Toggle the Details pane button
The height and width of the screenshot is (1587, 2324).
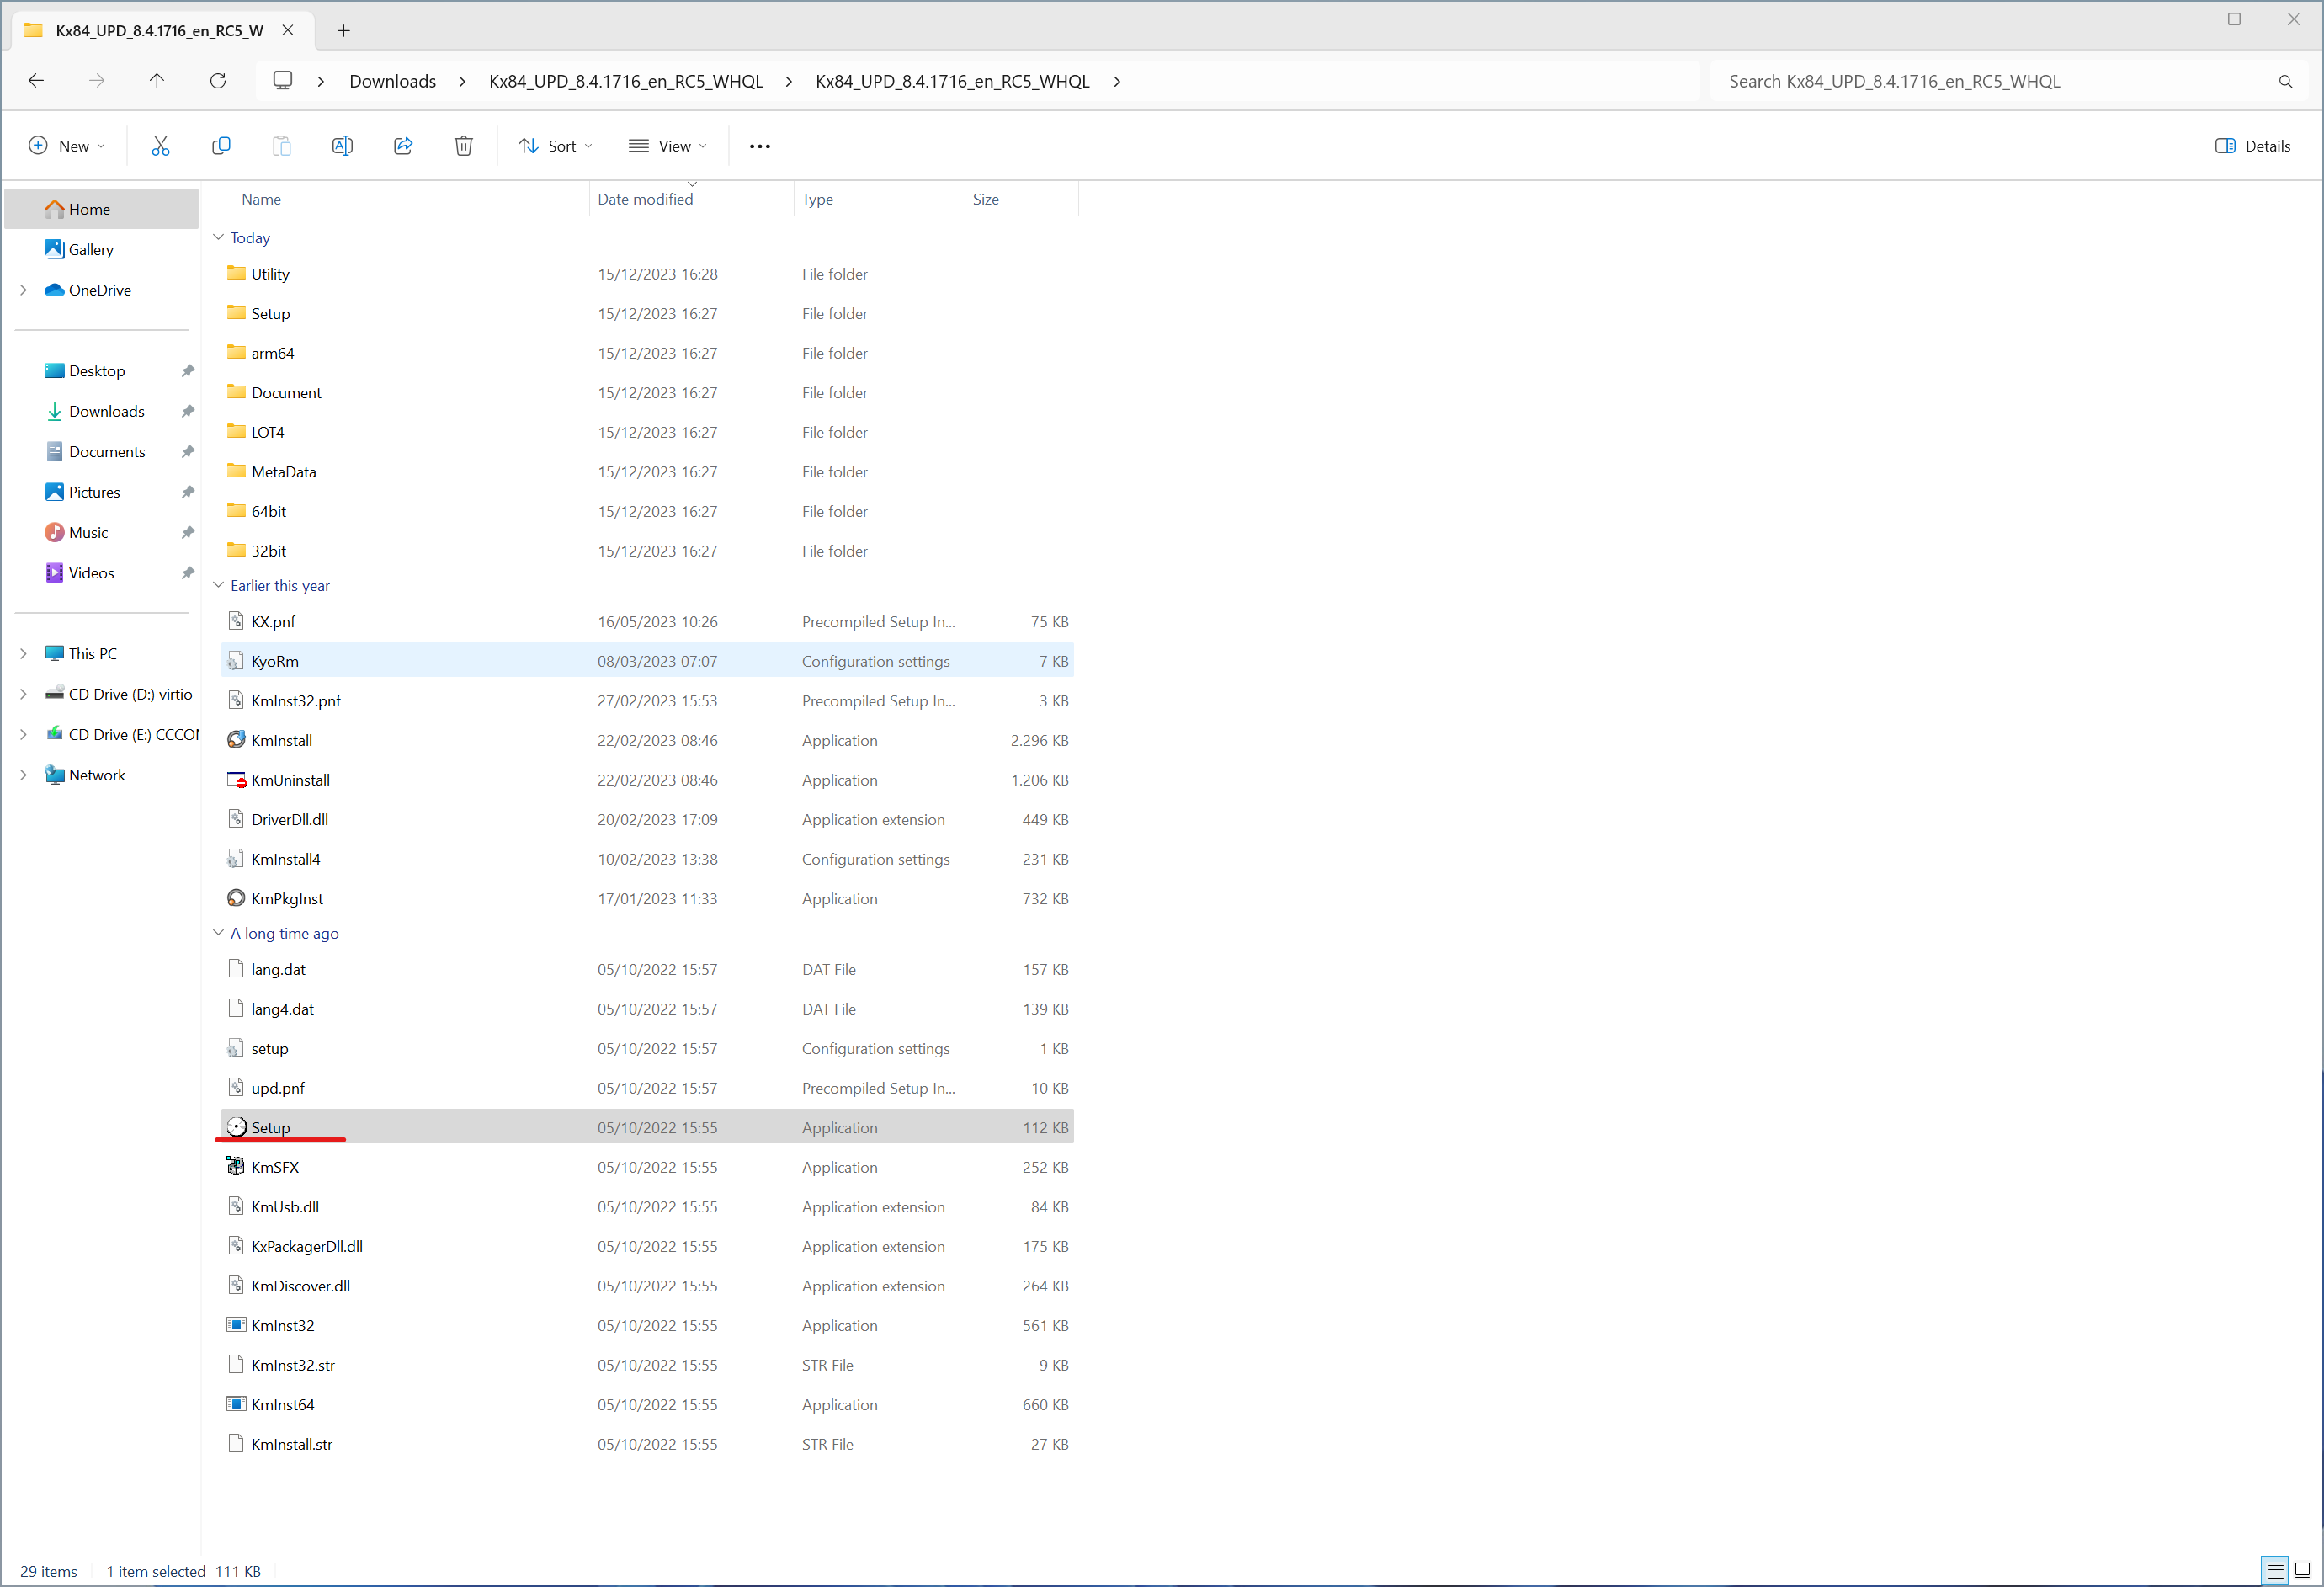[2252, 146]
